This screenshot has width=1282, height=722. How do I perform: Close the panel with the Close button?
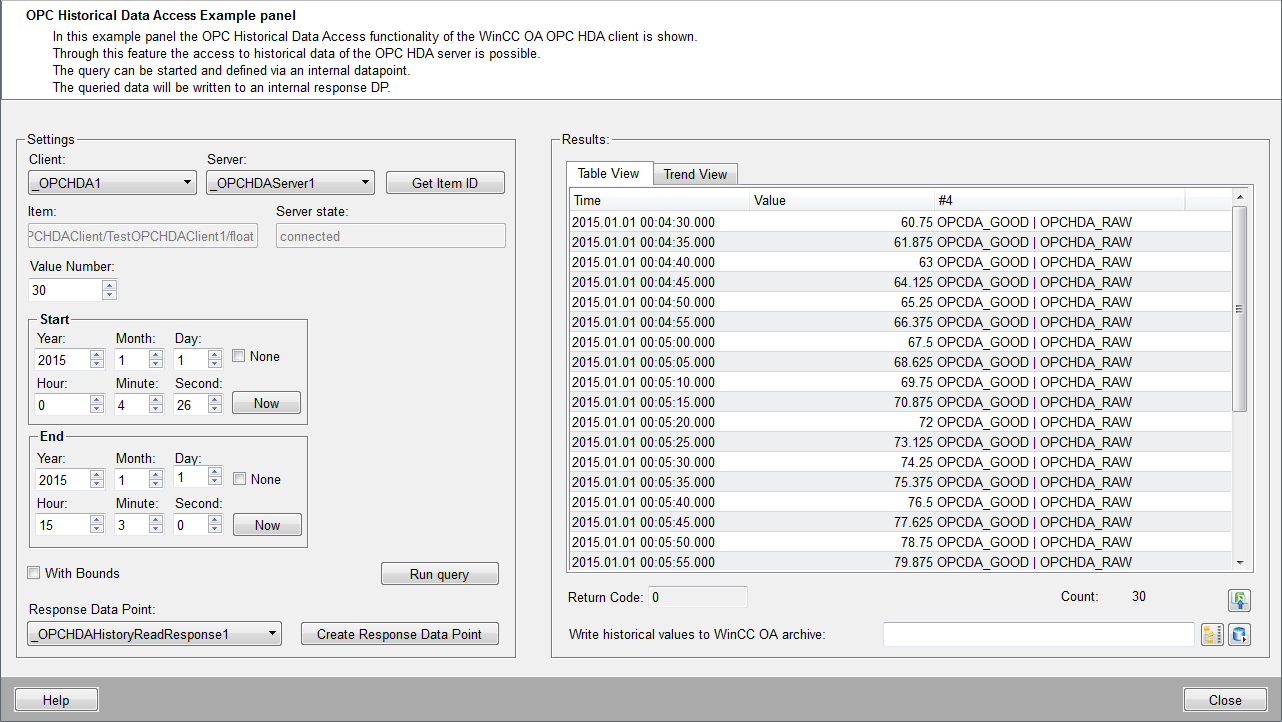point(1225,700)
